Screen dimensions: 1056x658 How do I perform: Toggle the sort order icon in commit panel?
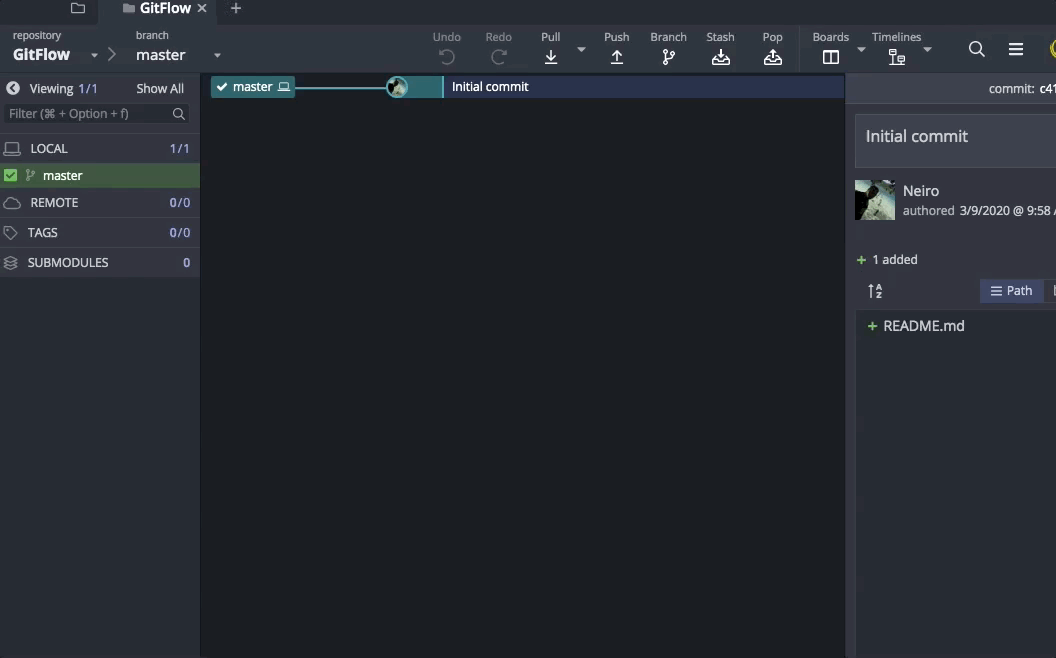coord(875,291)
